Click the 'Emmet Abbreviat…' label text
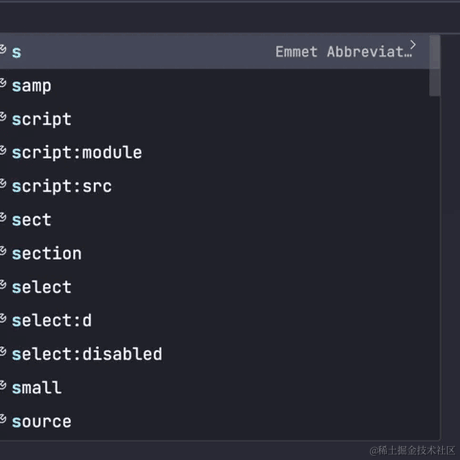460x460 pixels. tap(343, 52)
